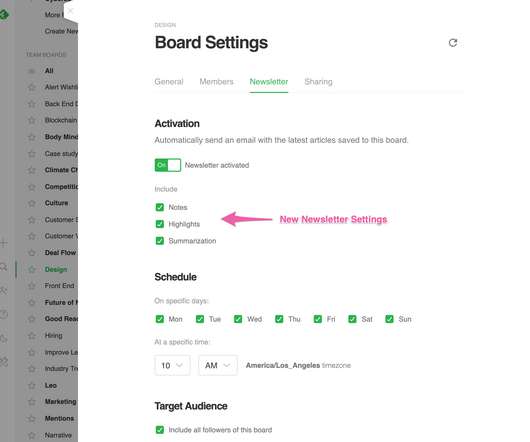Click the Feedly logo icon
Viewport: 530px width, 442px height.
pos(4,15)
